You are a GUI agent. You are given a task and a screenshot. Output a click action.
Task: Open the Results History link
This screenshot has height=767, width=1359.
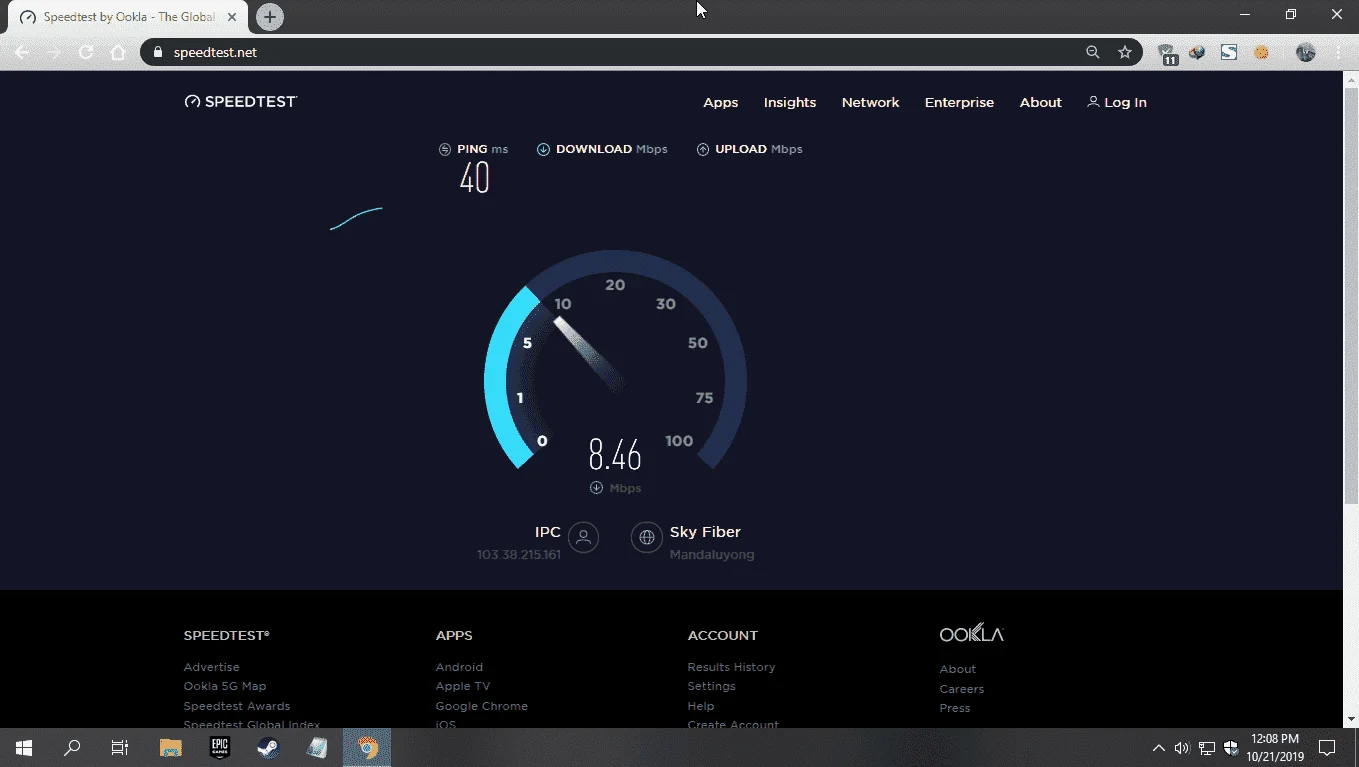[x=731, y=667]
